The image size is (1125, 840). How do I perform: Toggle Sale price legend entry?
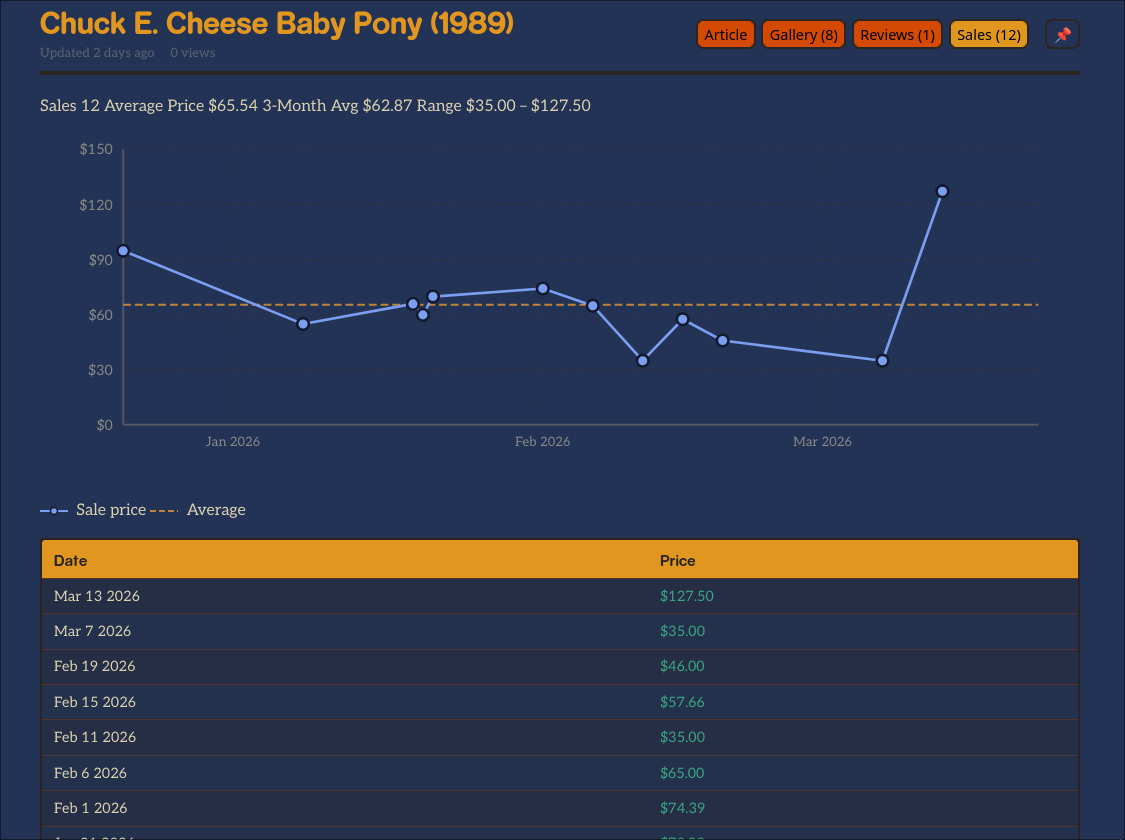point(94,510)
